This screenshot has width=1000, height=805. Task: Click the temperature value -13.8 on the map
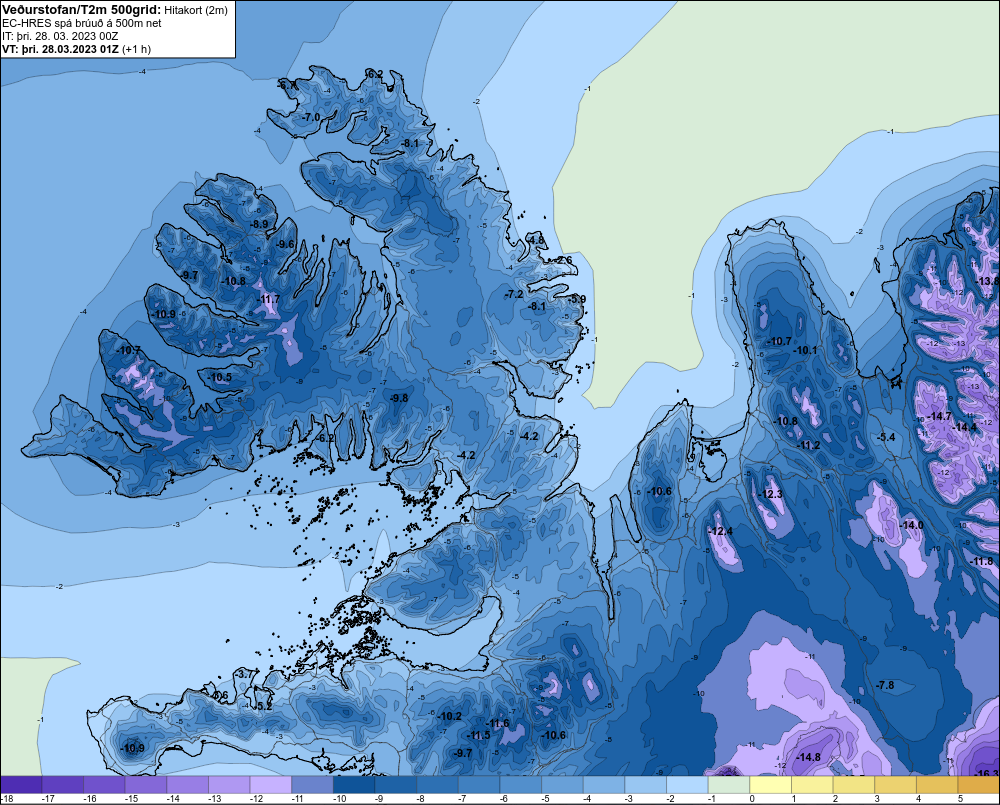(x=987, y=281)
